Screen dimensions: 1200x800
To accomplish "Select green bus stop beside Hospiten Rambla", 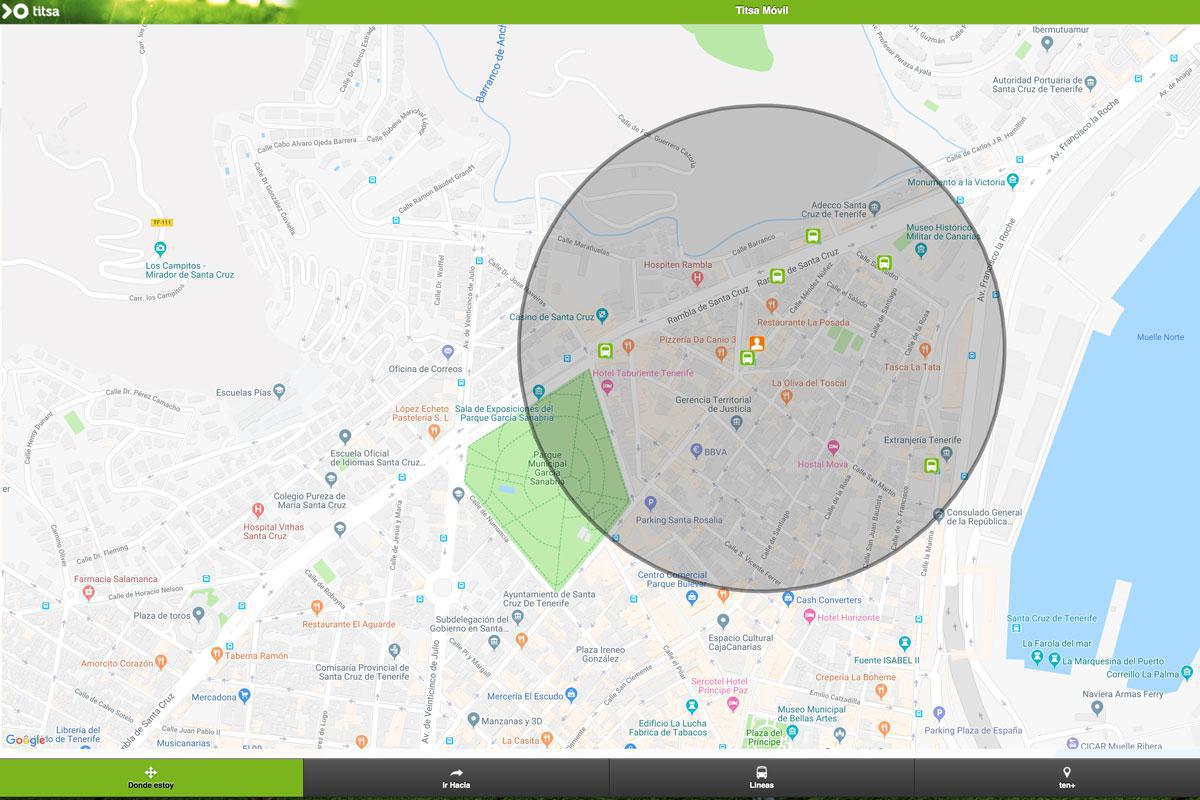I will point(777,277).
